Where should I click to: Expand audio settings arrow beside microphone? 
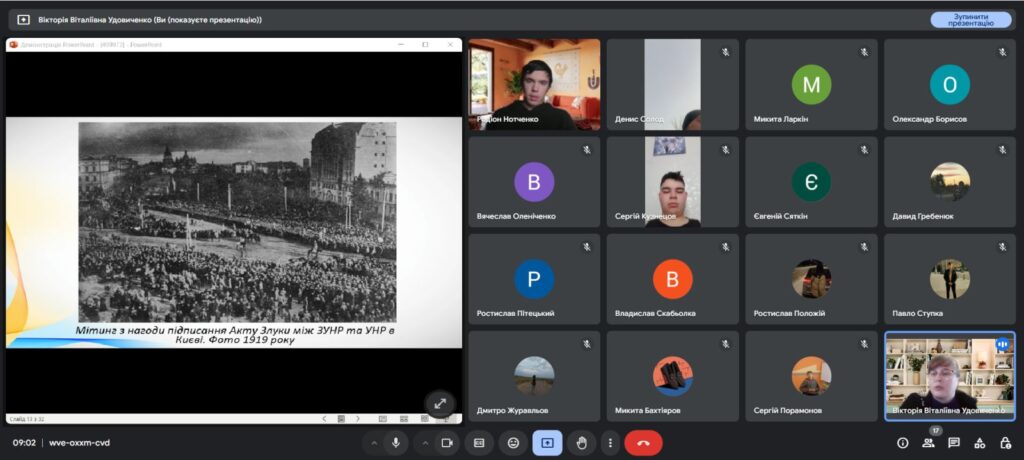pyautogui.click(x=375, y=442)
